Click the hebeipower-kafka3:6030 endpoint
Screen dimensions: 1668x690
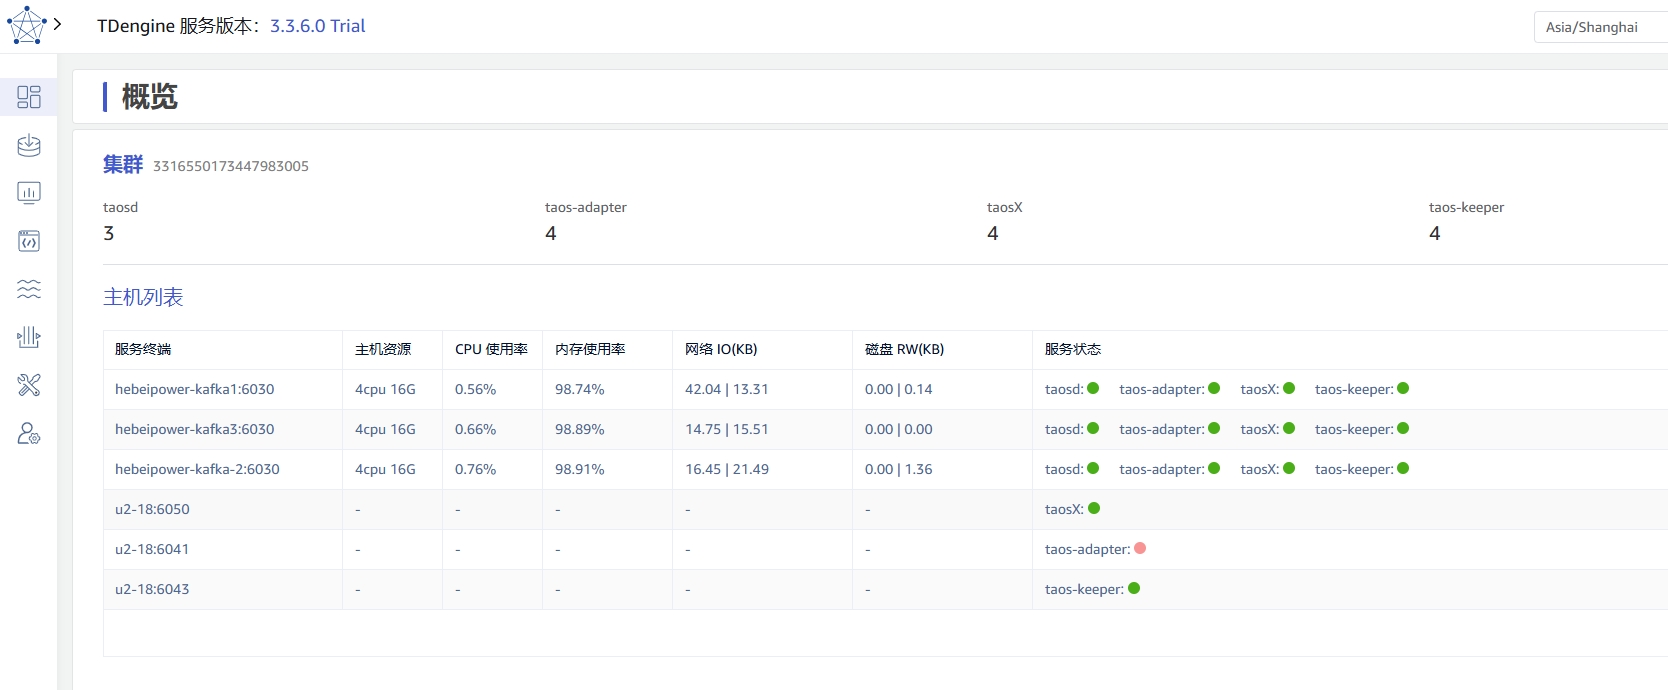[194, 429]
